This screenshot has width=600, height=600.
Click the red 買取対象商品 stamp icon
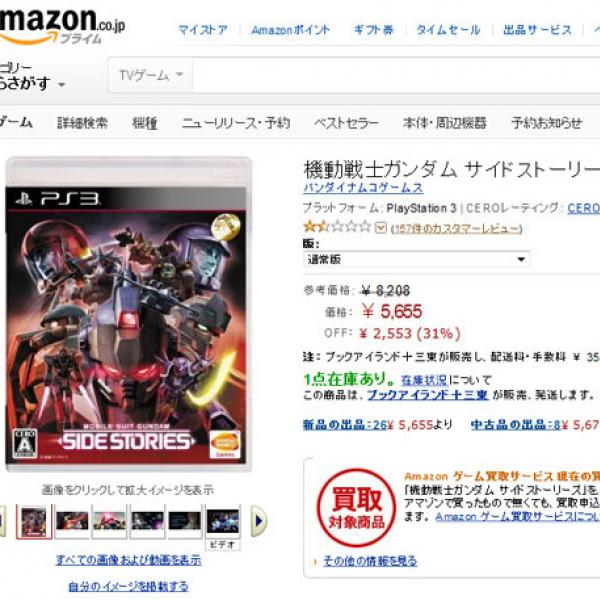coord(356,507)
